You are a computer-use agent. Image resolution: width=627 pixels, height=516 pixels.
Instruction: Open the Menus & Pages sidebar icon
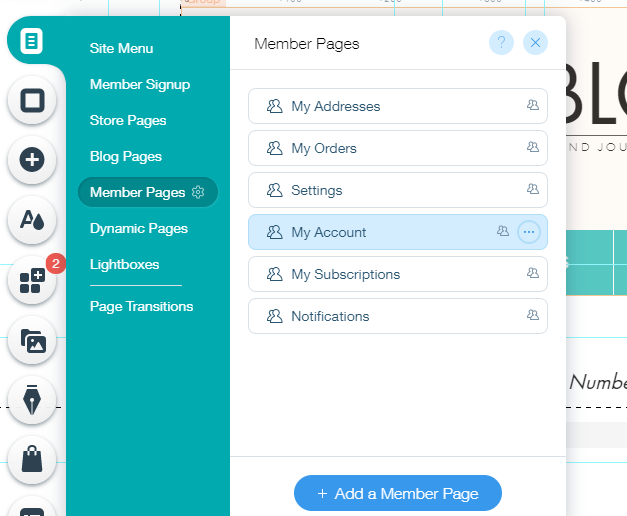pyautogui.click(x=32, y=40)
